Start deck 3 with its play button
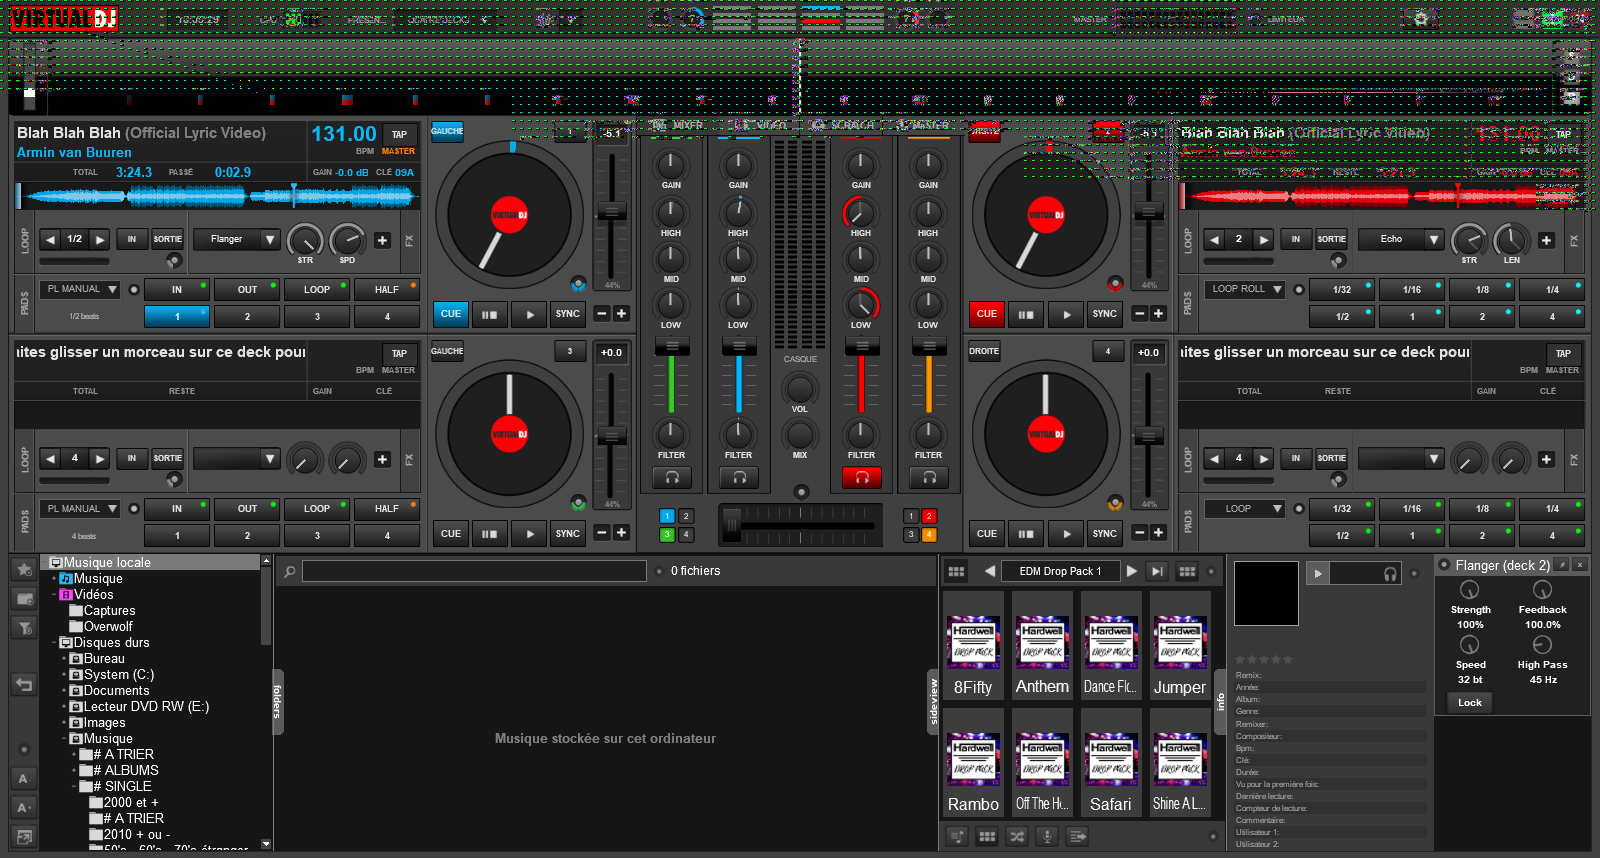Screen dimensions: 1600x858 coord(530,534)
